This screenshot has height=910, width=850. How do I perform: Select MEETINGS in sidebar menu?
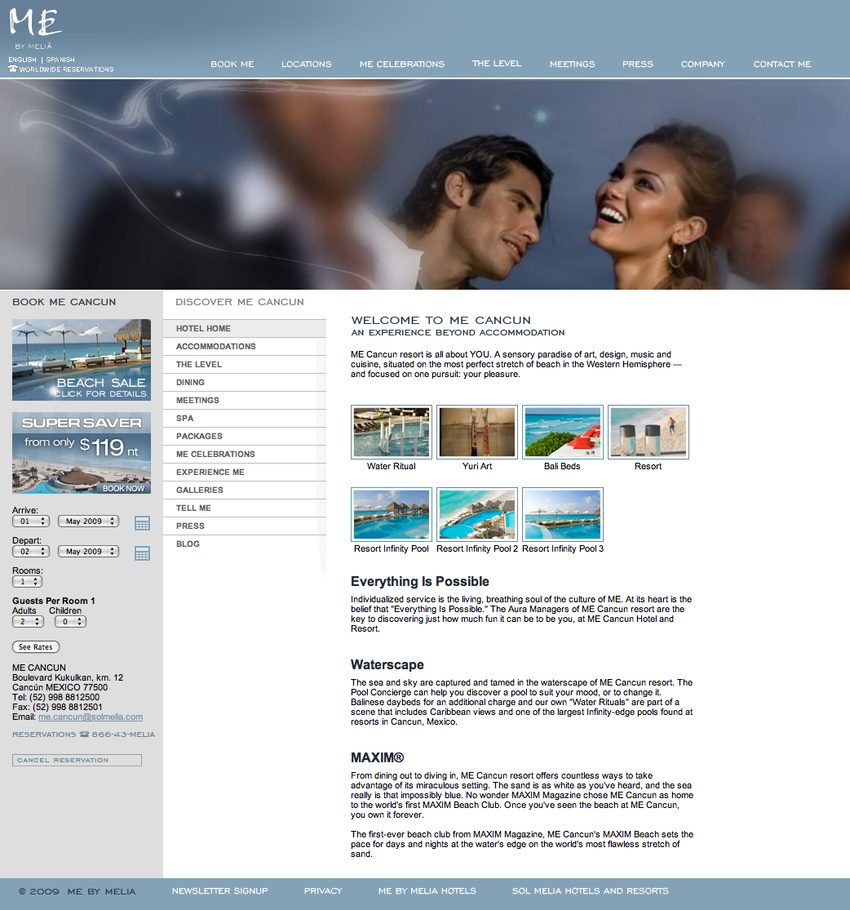click(x=244, y=400)
